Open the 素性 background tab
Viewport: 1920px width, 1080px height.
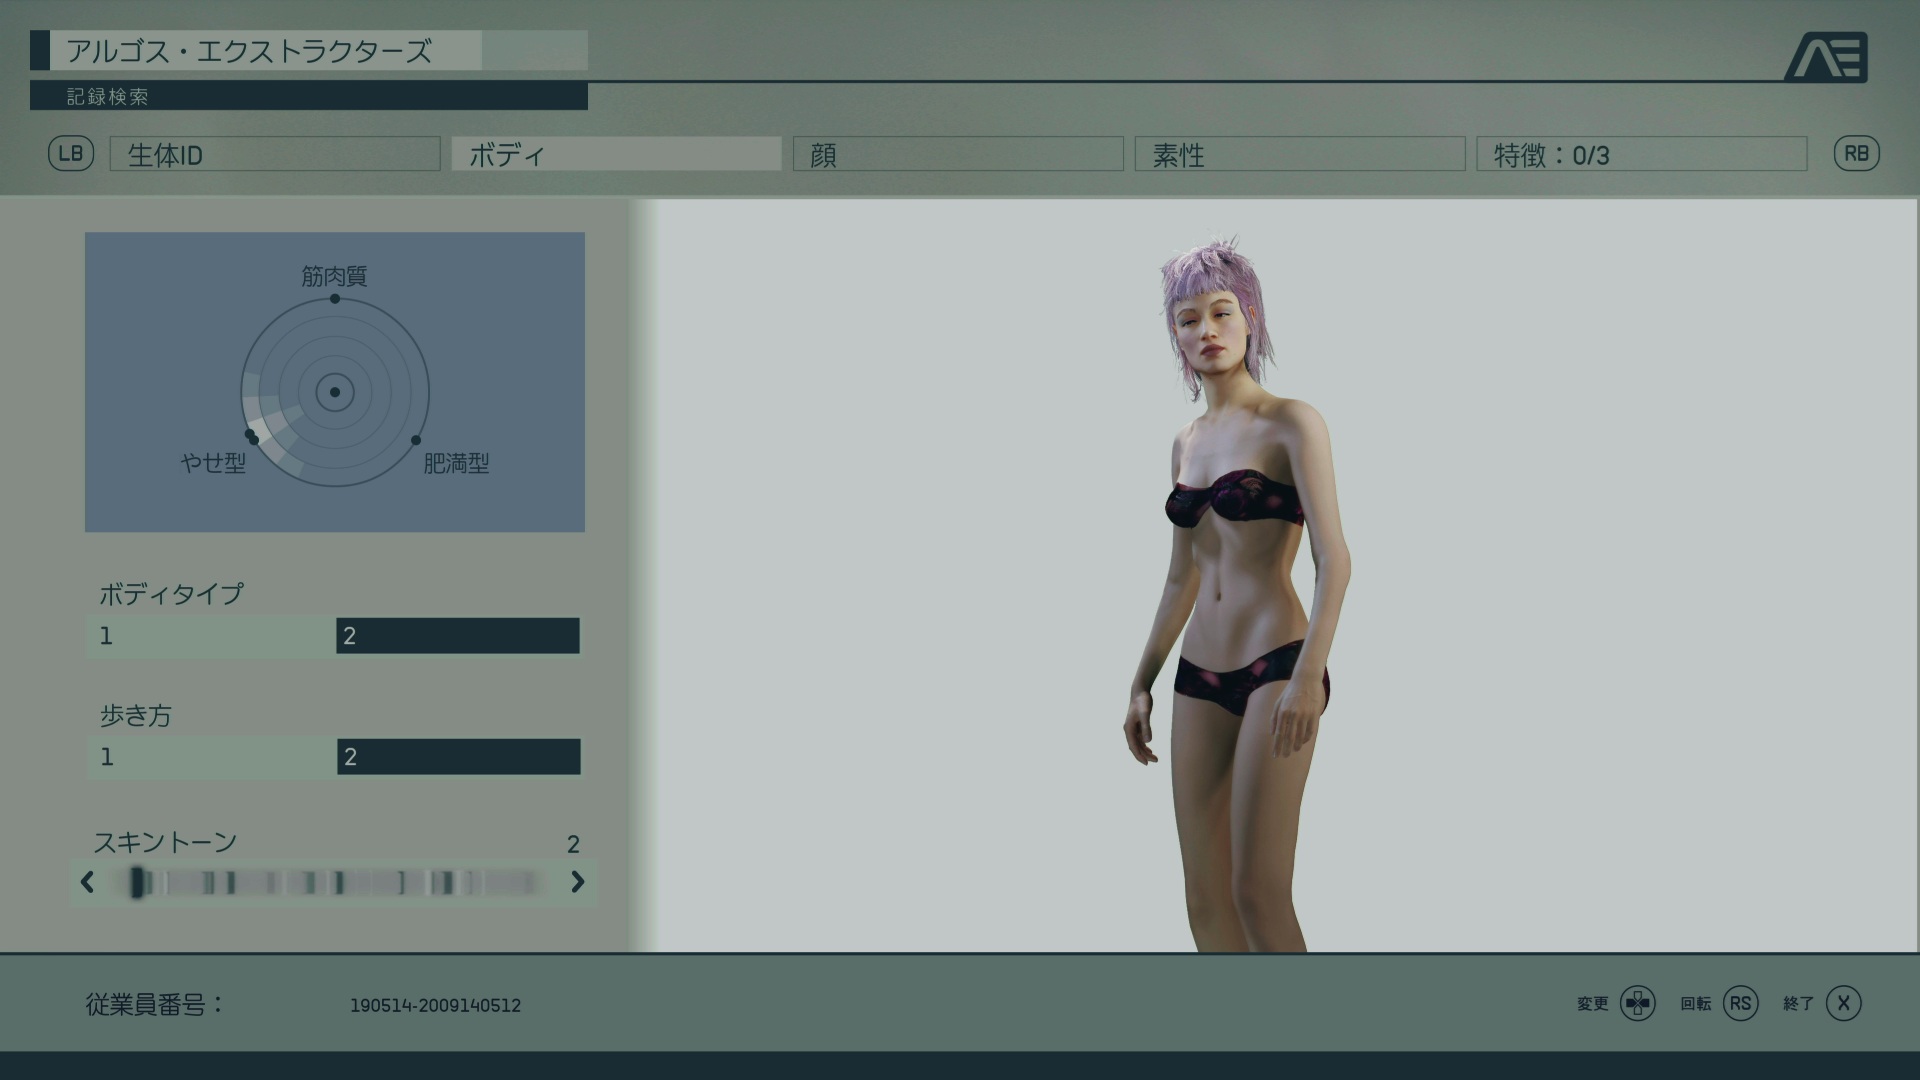point(1300,154)
